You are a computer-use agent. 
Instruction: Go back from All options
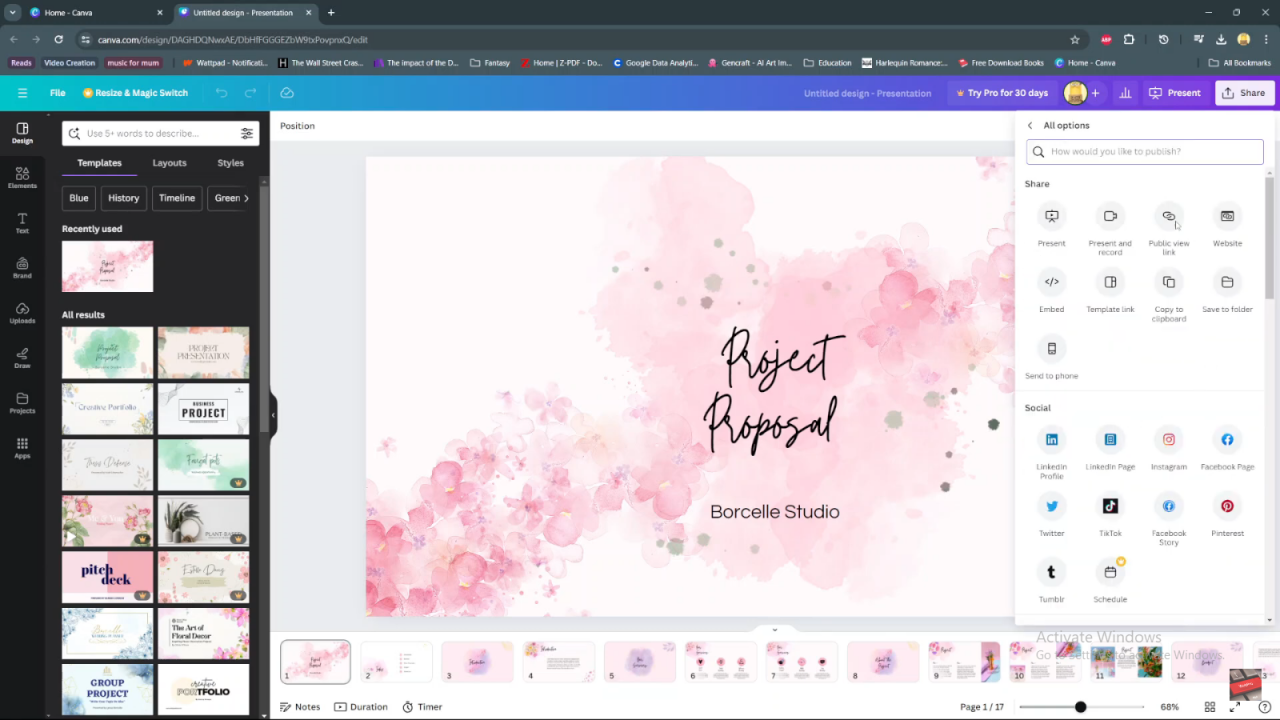[1030, 125]
